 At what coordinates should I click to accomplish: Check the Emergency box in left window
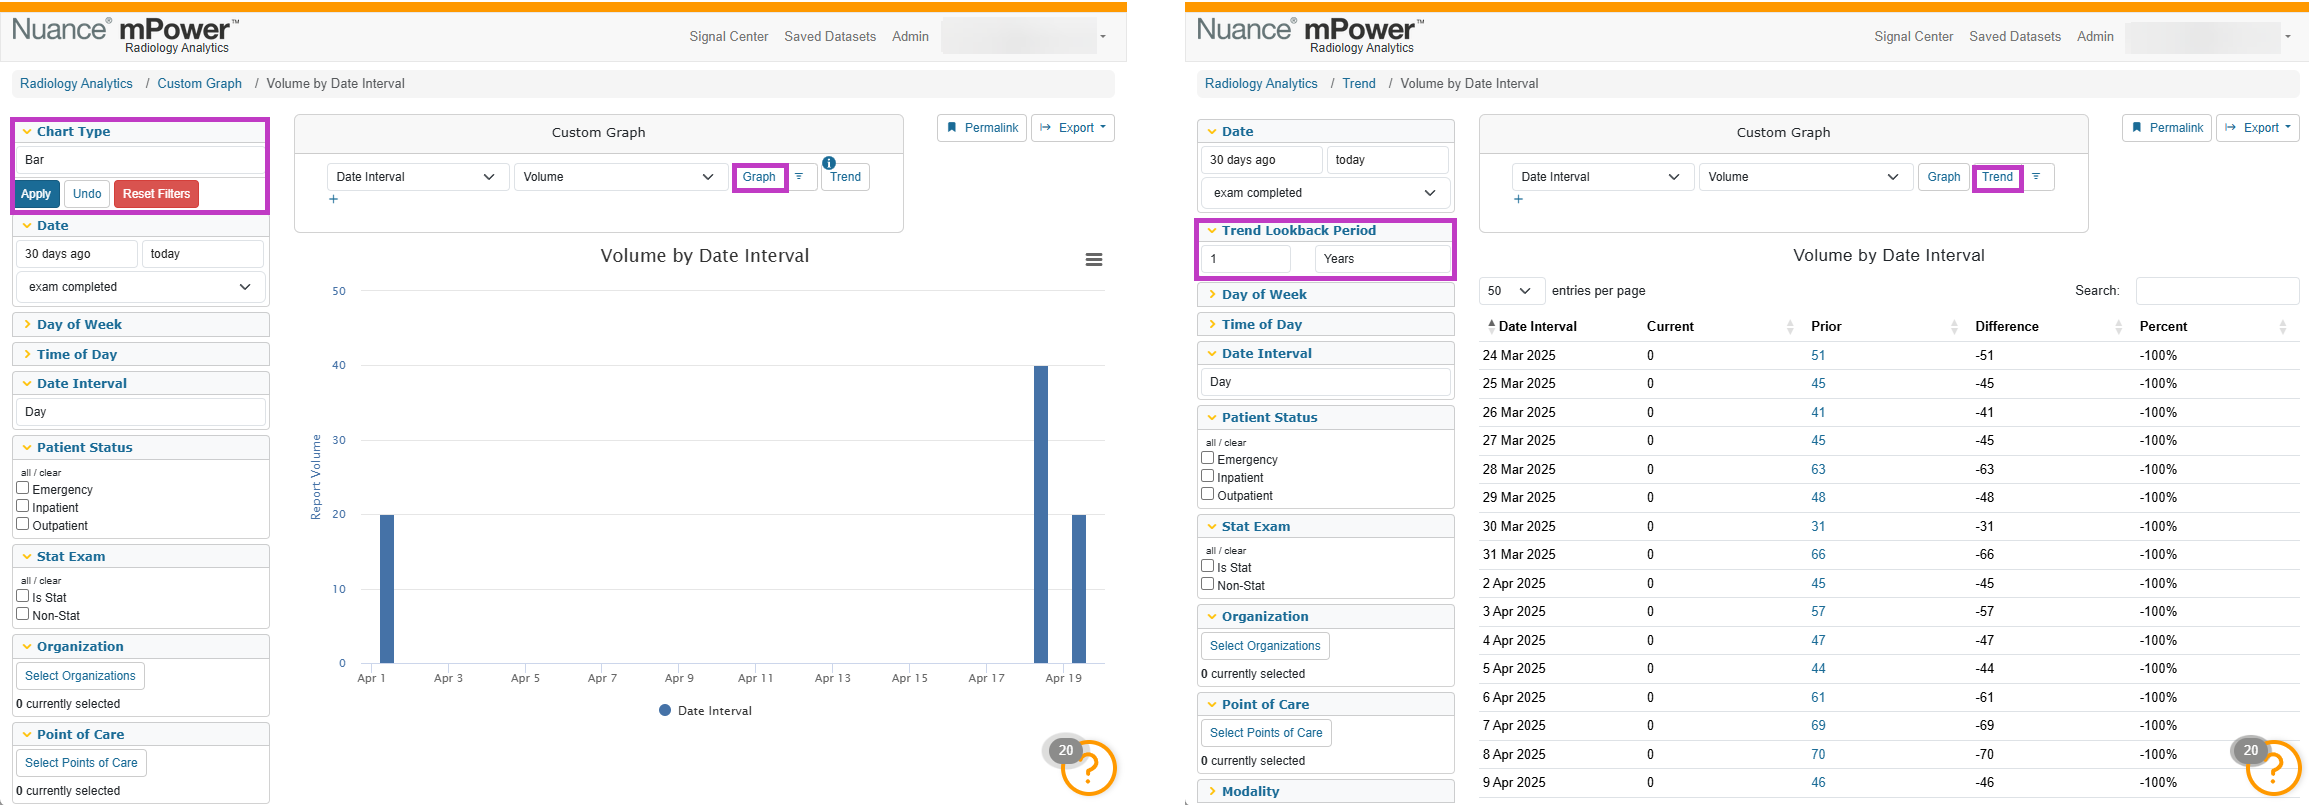pyautogui.click(x=22, y=488)
